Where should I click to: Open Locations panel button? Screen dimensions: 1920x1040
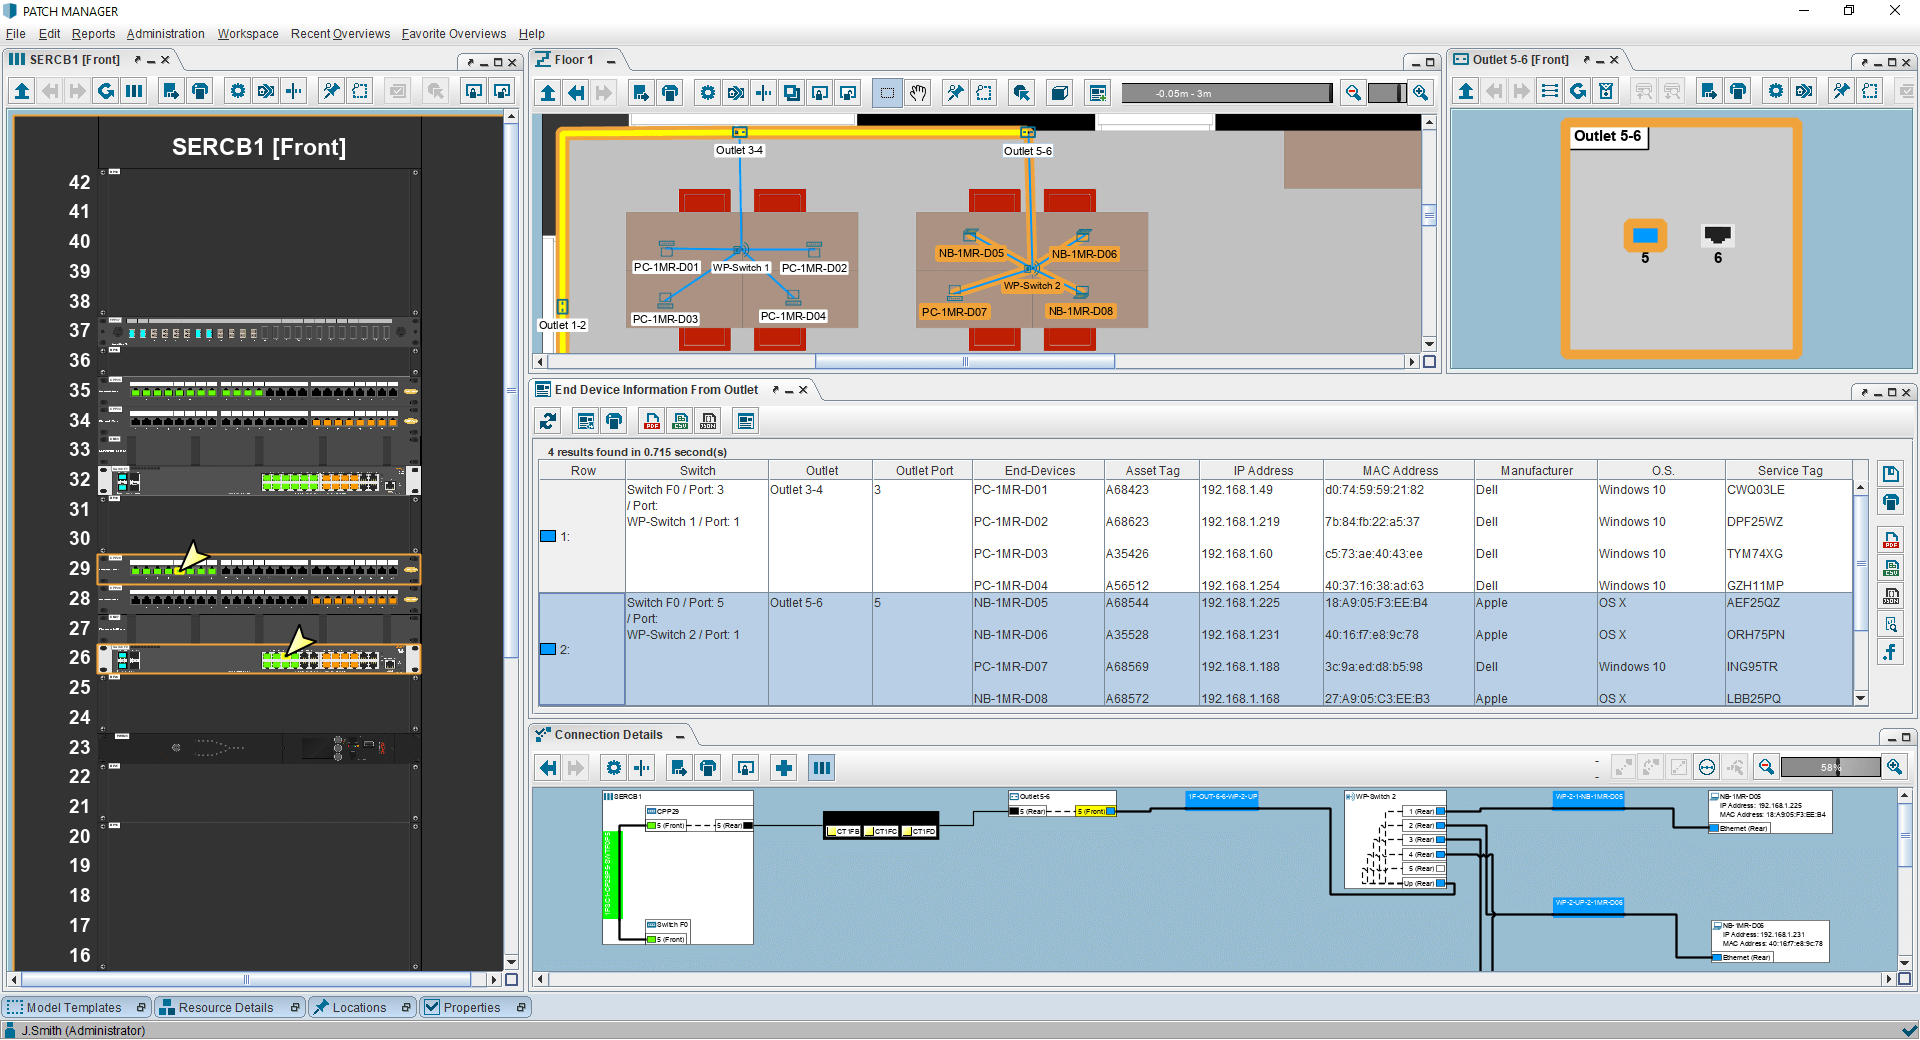coord(361,1007)
